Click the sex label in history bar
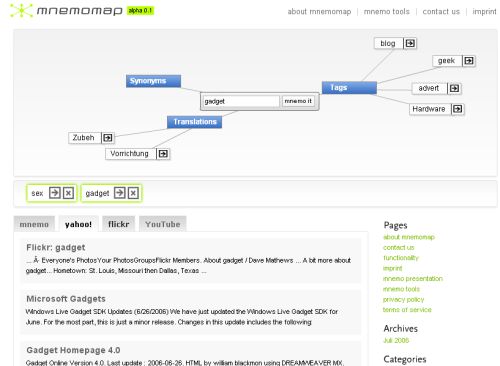500x366 pixels. click(x=37, y=193)
